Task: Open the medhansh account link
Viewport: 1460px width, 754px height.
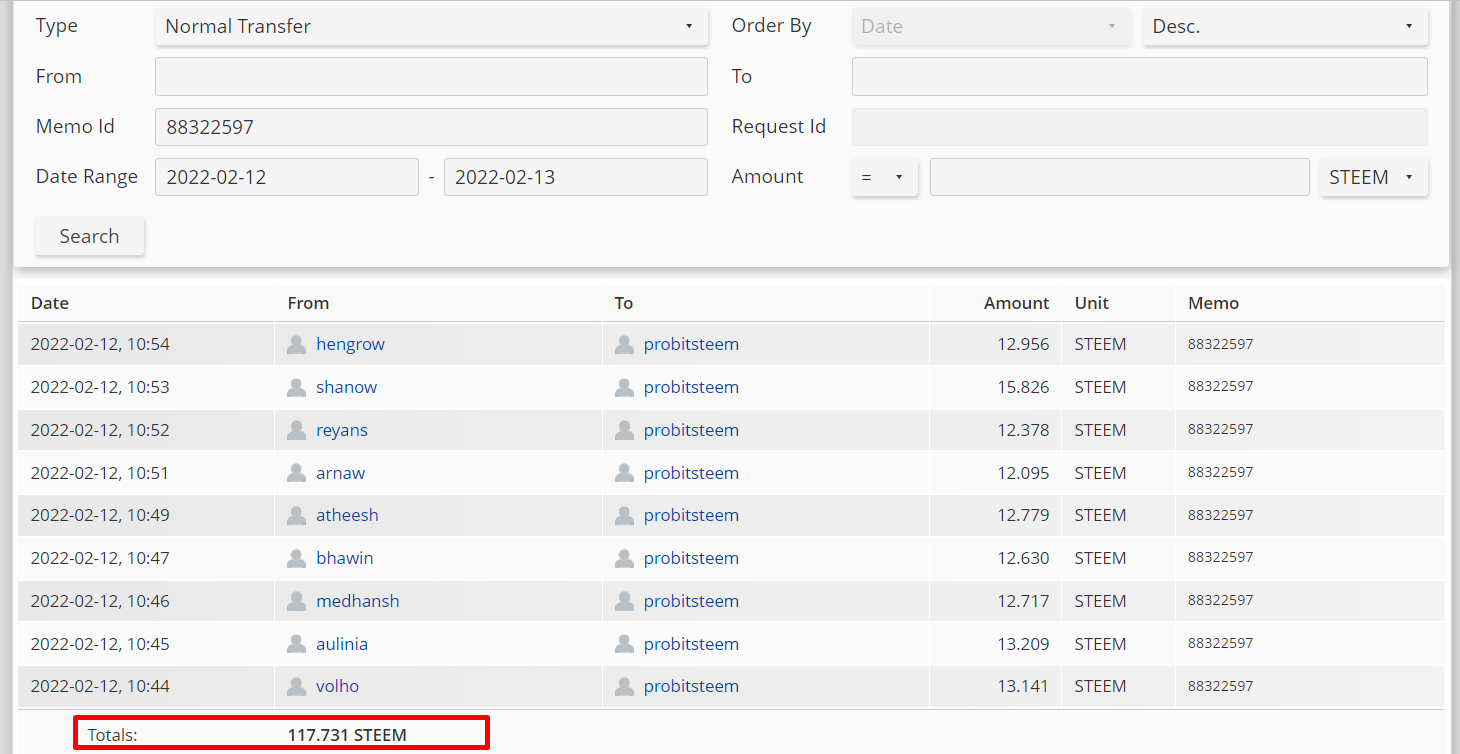Action: (x=358, y=601)
